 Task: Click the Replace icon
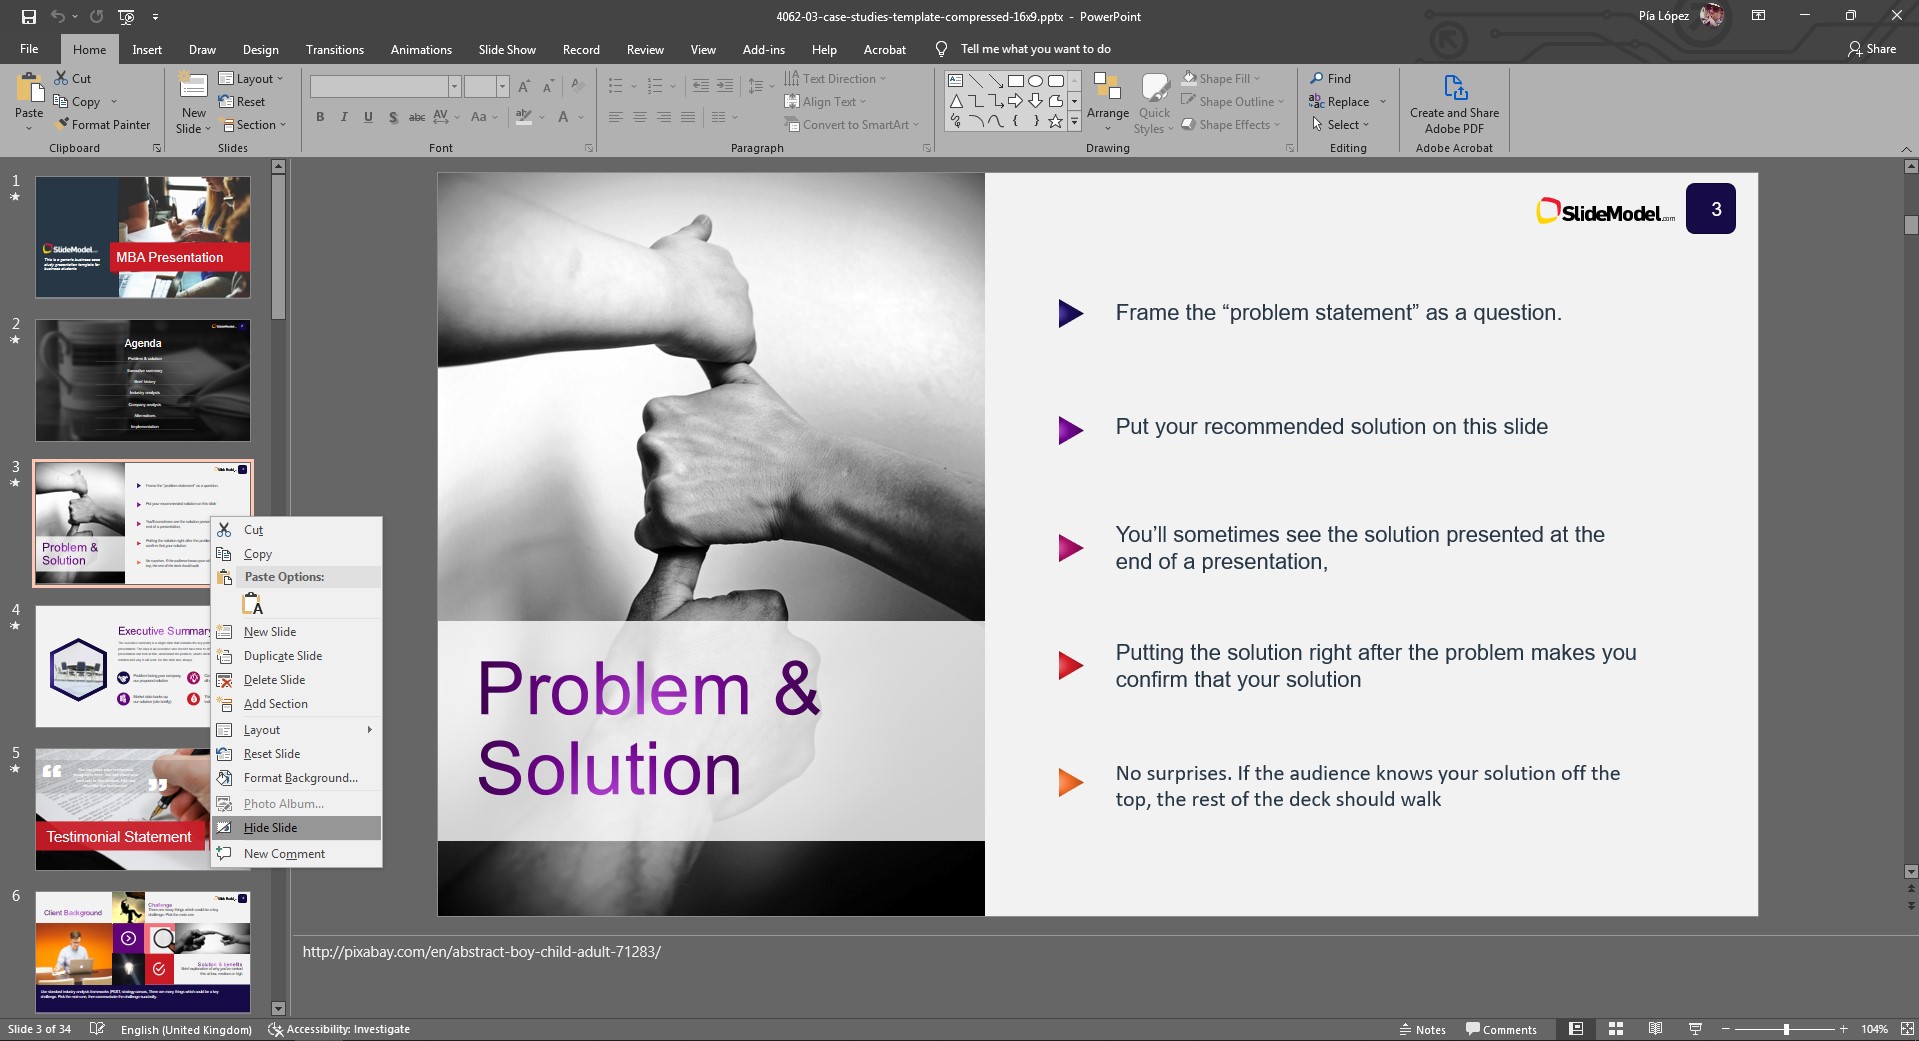(1340, 101)
